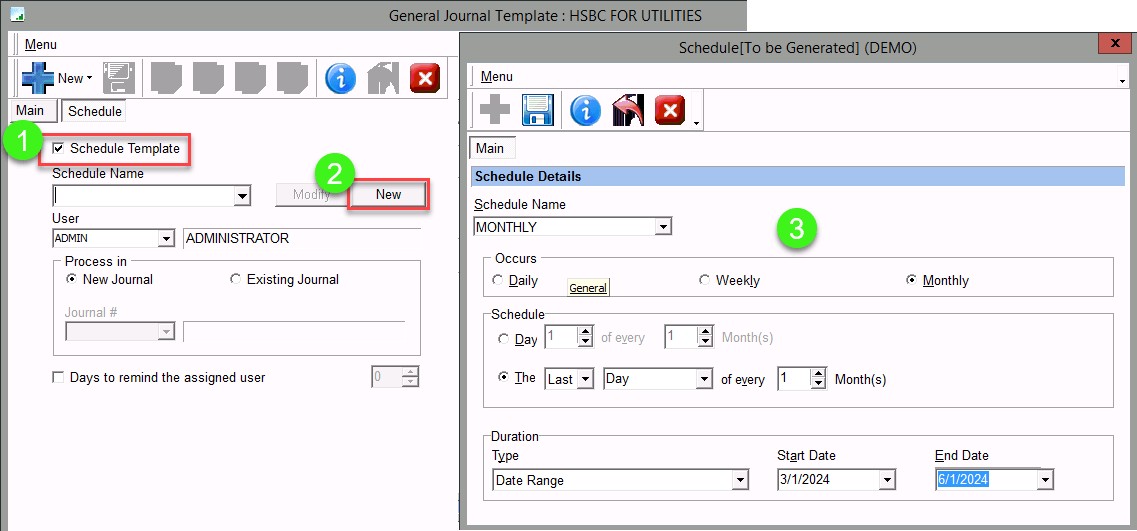Click the undo arrow icon in Schedule toolbar
The width and height of the screenshot is (1137, 531).
pos(628,110)
